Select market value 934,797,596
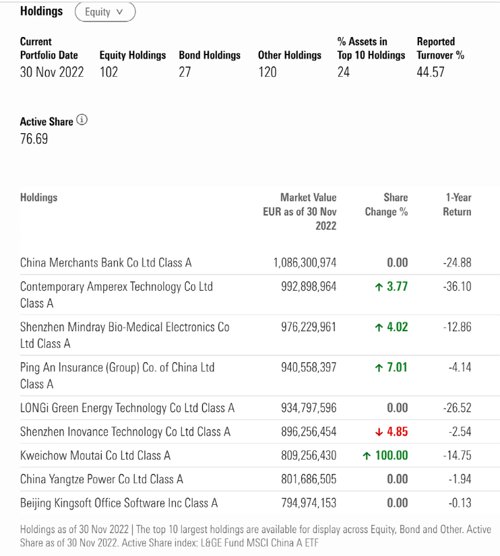500x556 pixels. point(309,408)
